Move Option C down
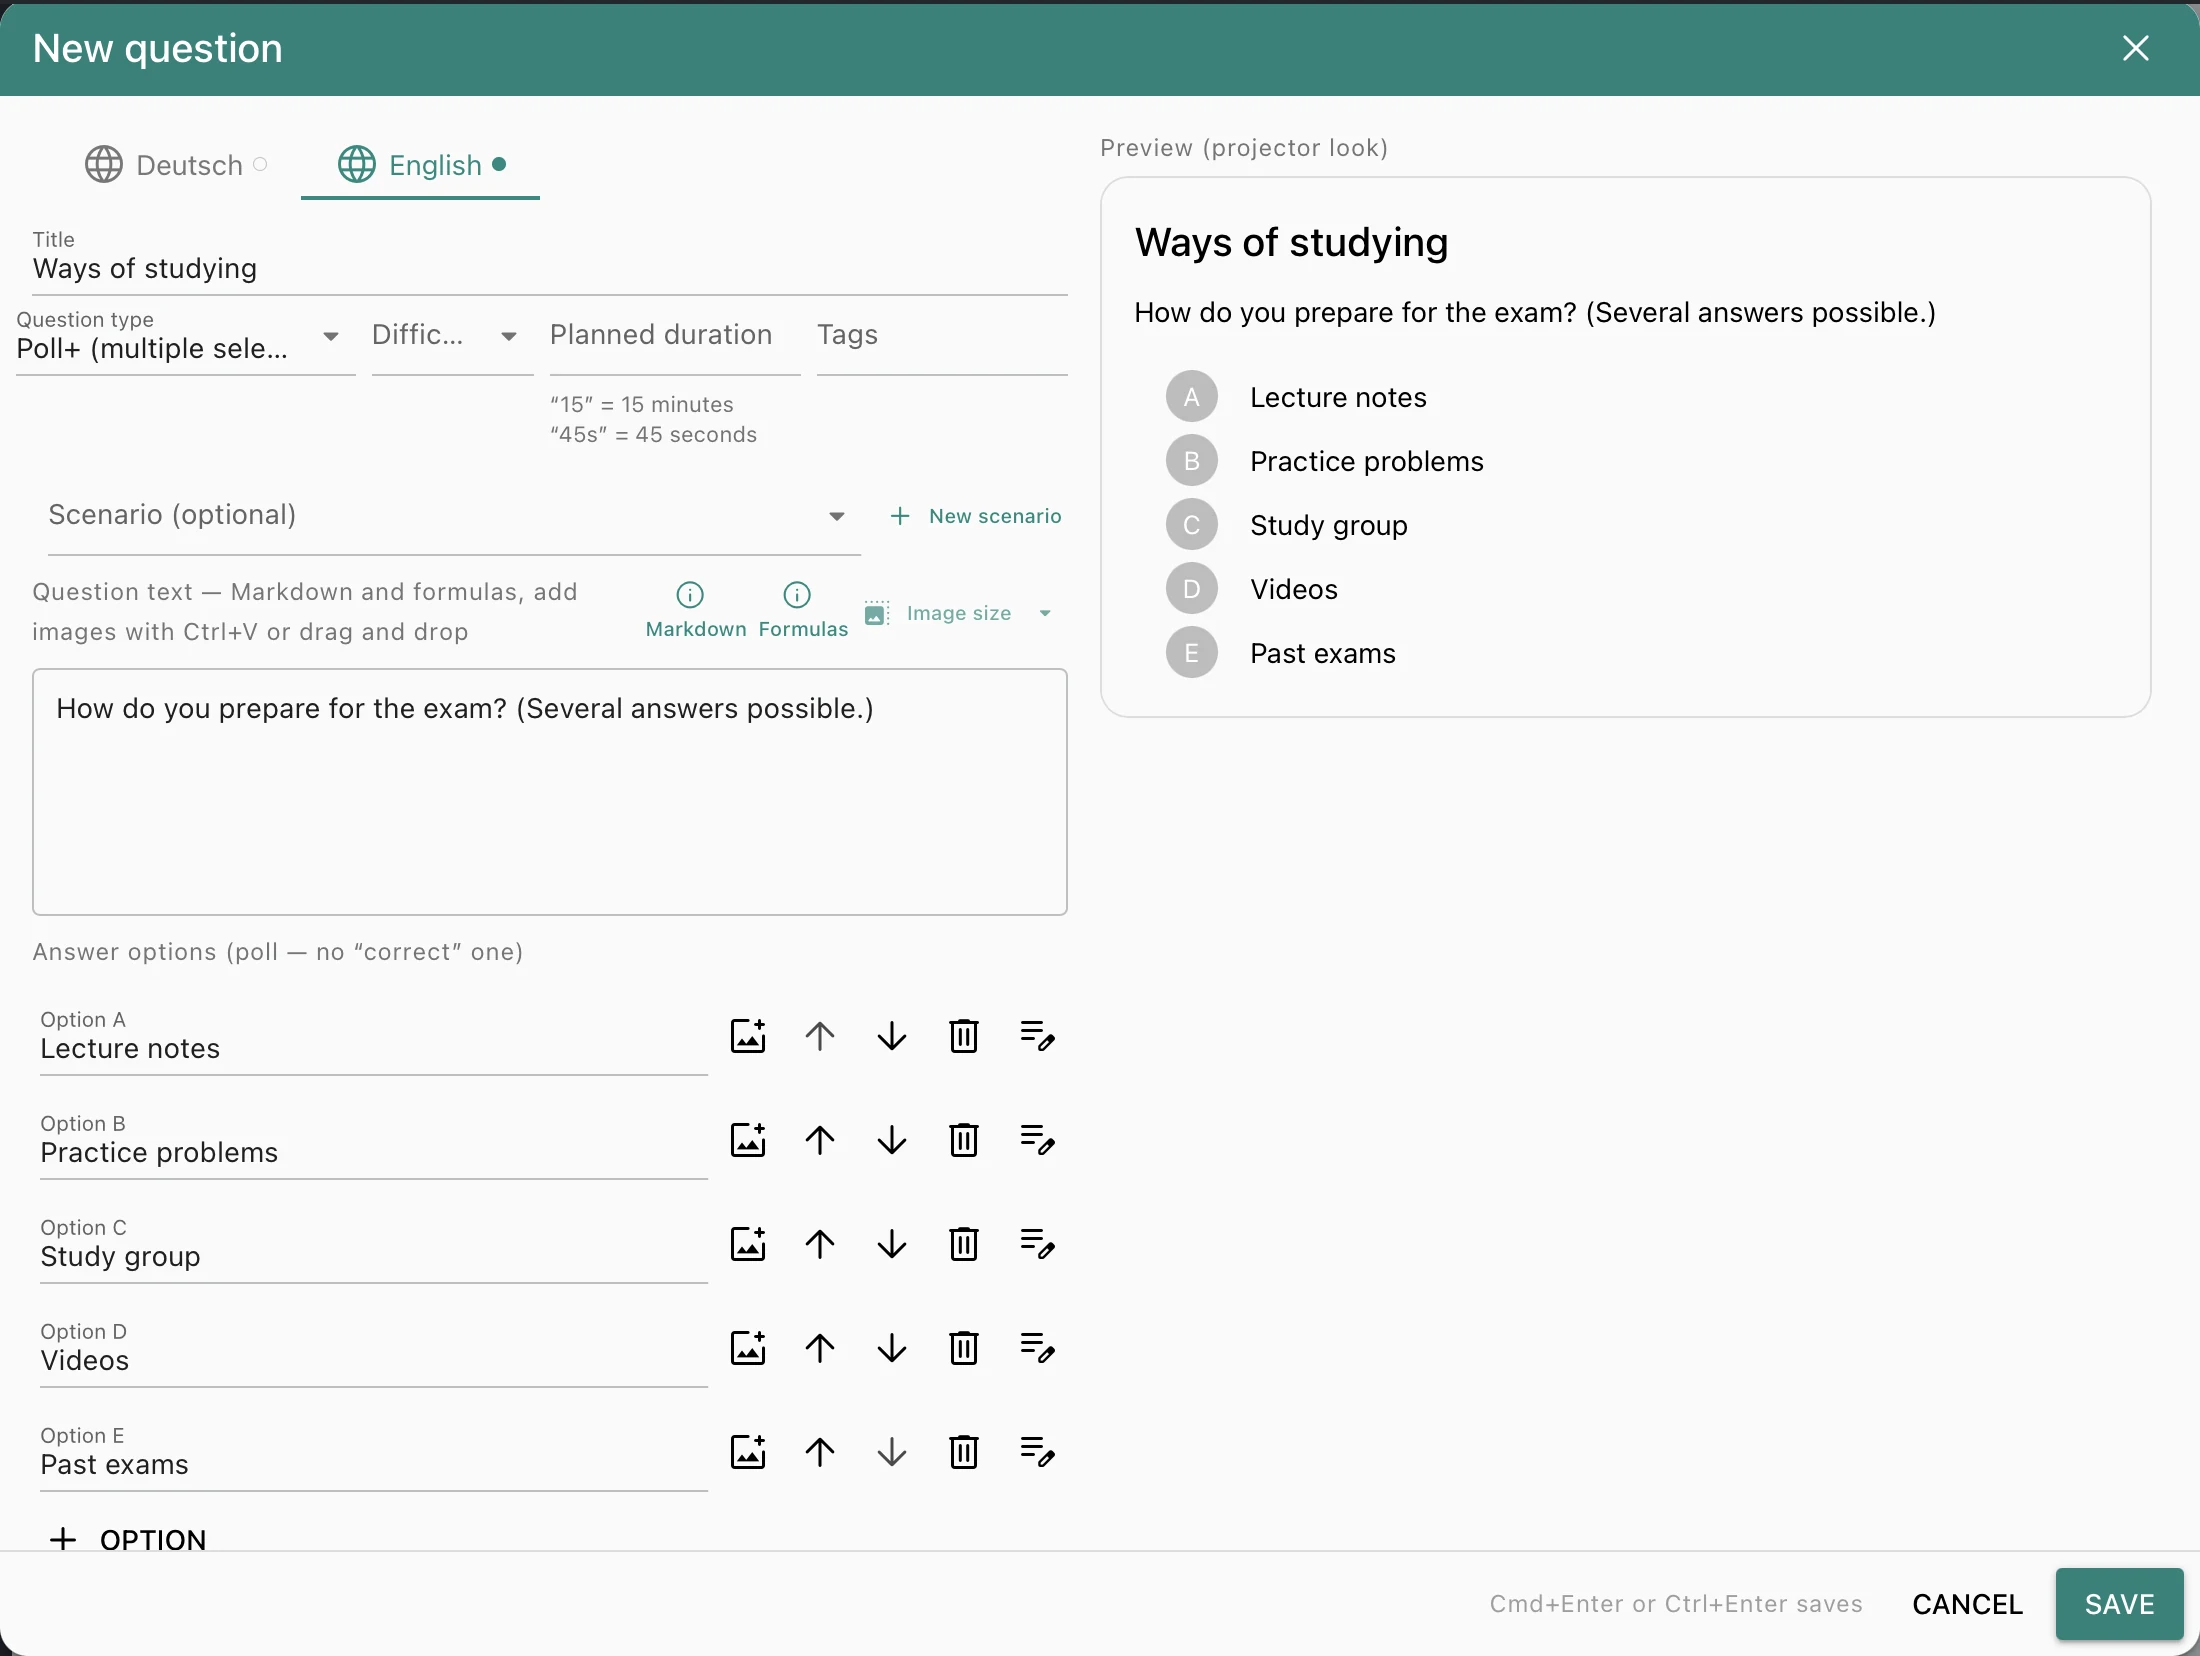This screenshot has height=1656, width=2200. coord(892,1244)
